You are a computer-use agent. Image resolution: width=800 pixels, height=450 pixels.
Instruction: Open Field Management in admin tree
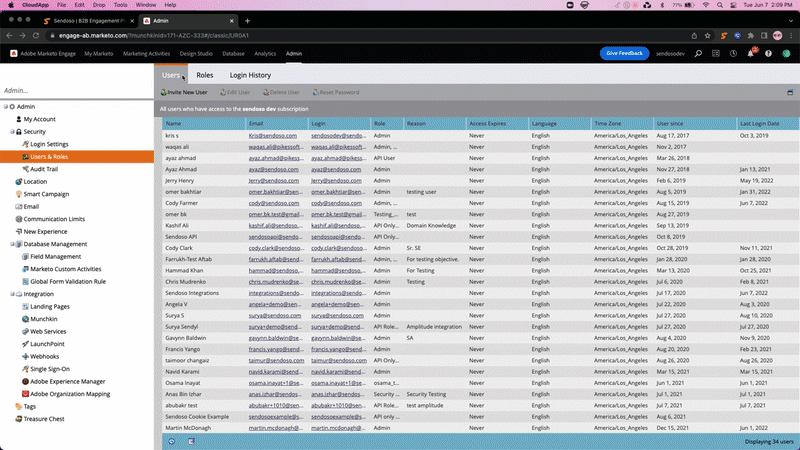(x=52, y=257)
